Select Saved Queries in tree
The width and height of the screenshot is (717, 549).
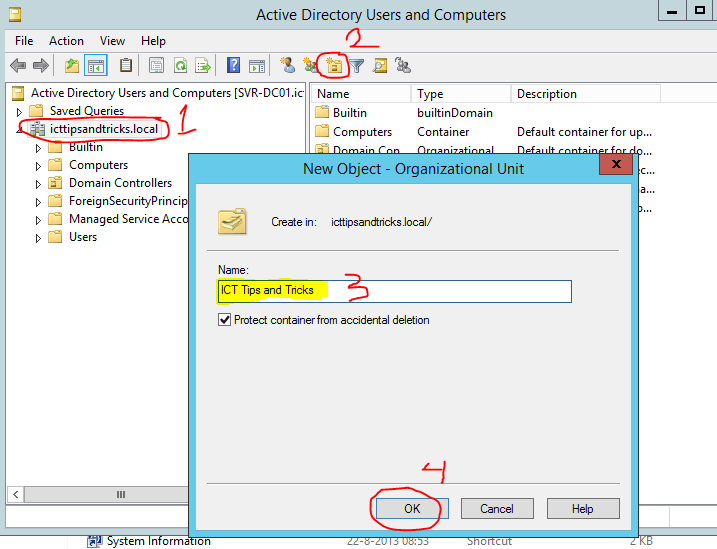(x=87, y=111)
